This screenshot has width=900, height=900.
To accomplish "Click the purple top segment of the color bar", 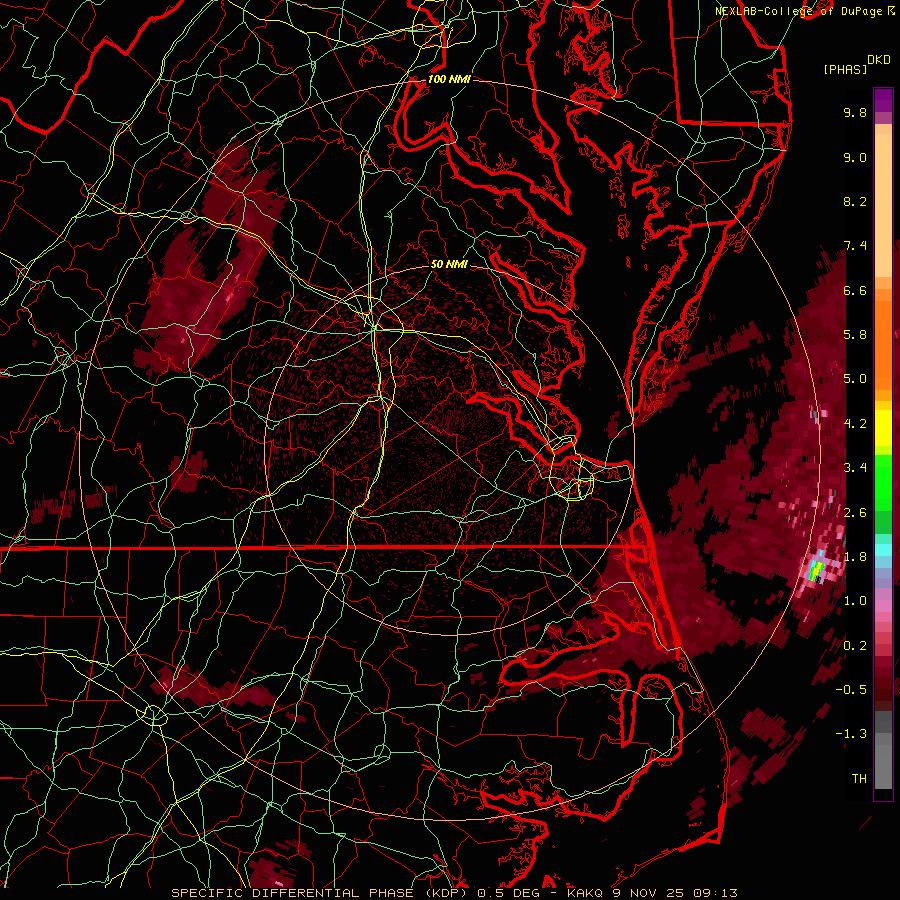I will (x=883, y=100).
